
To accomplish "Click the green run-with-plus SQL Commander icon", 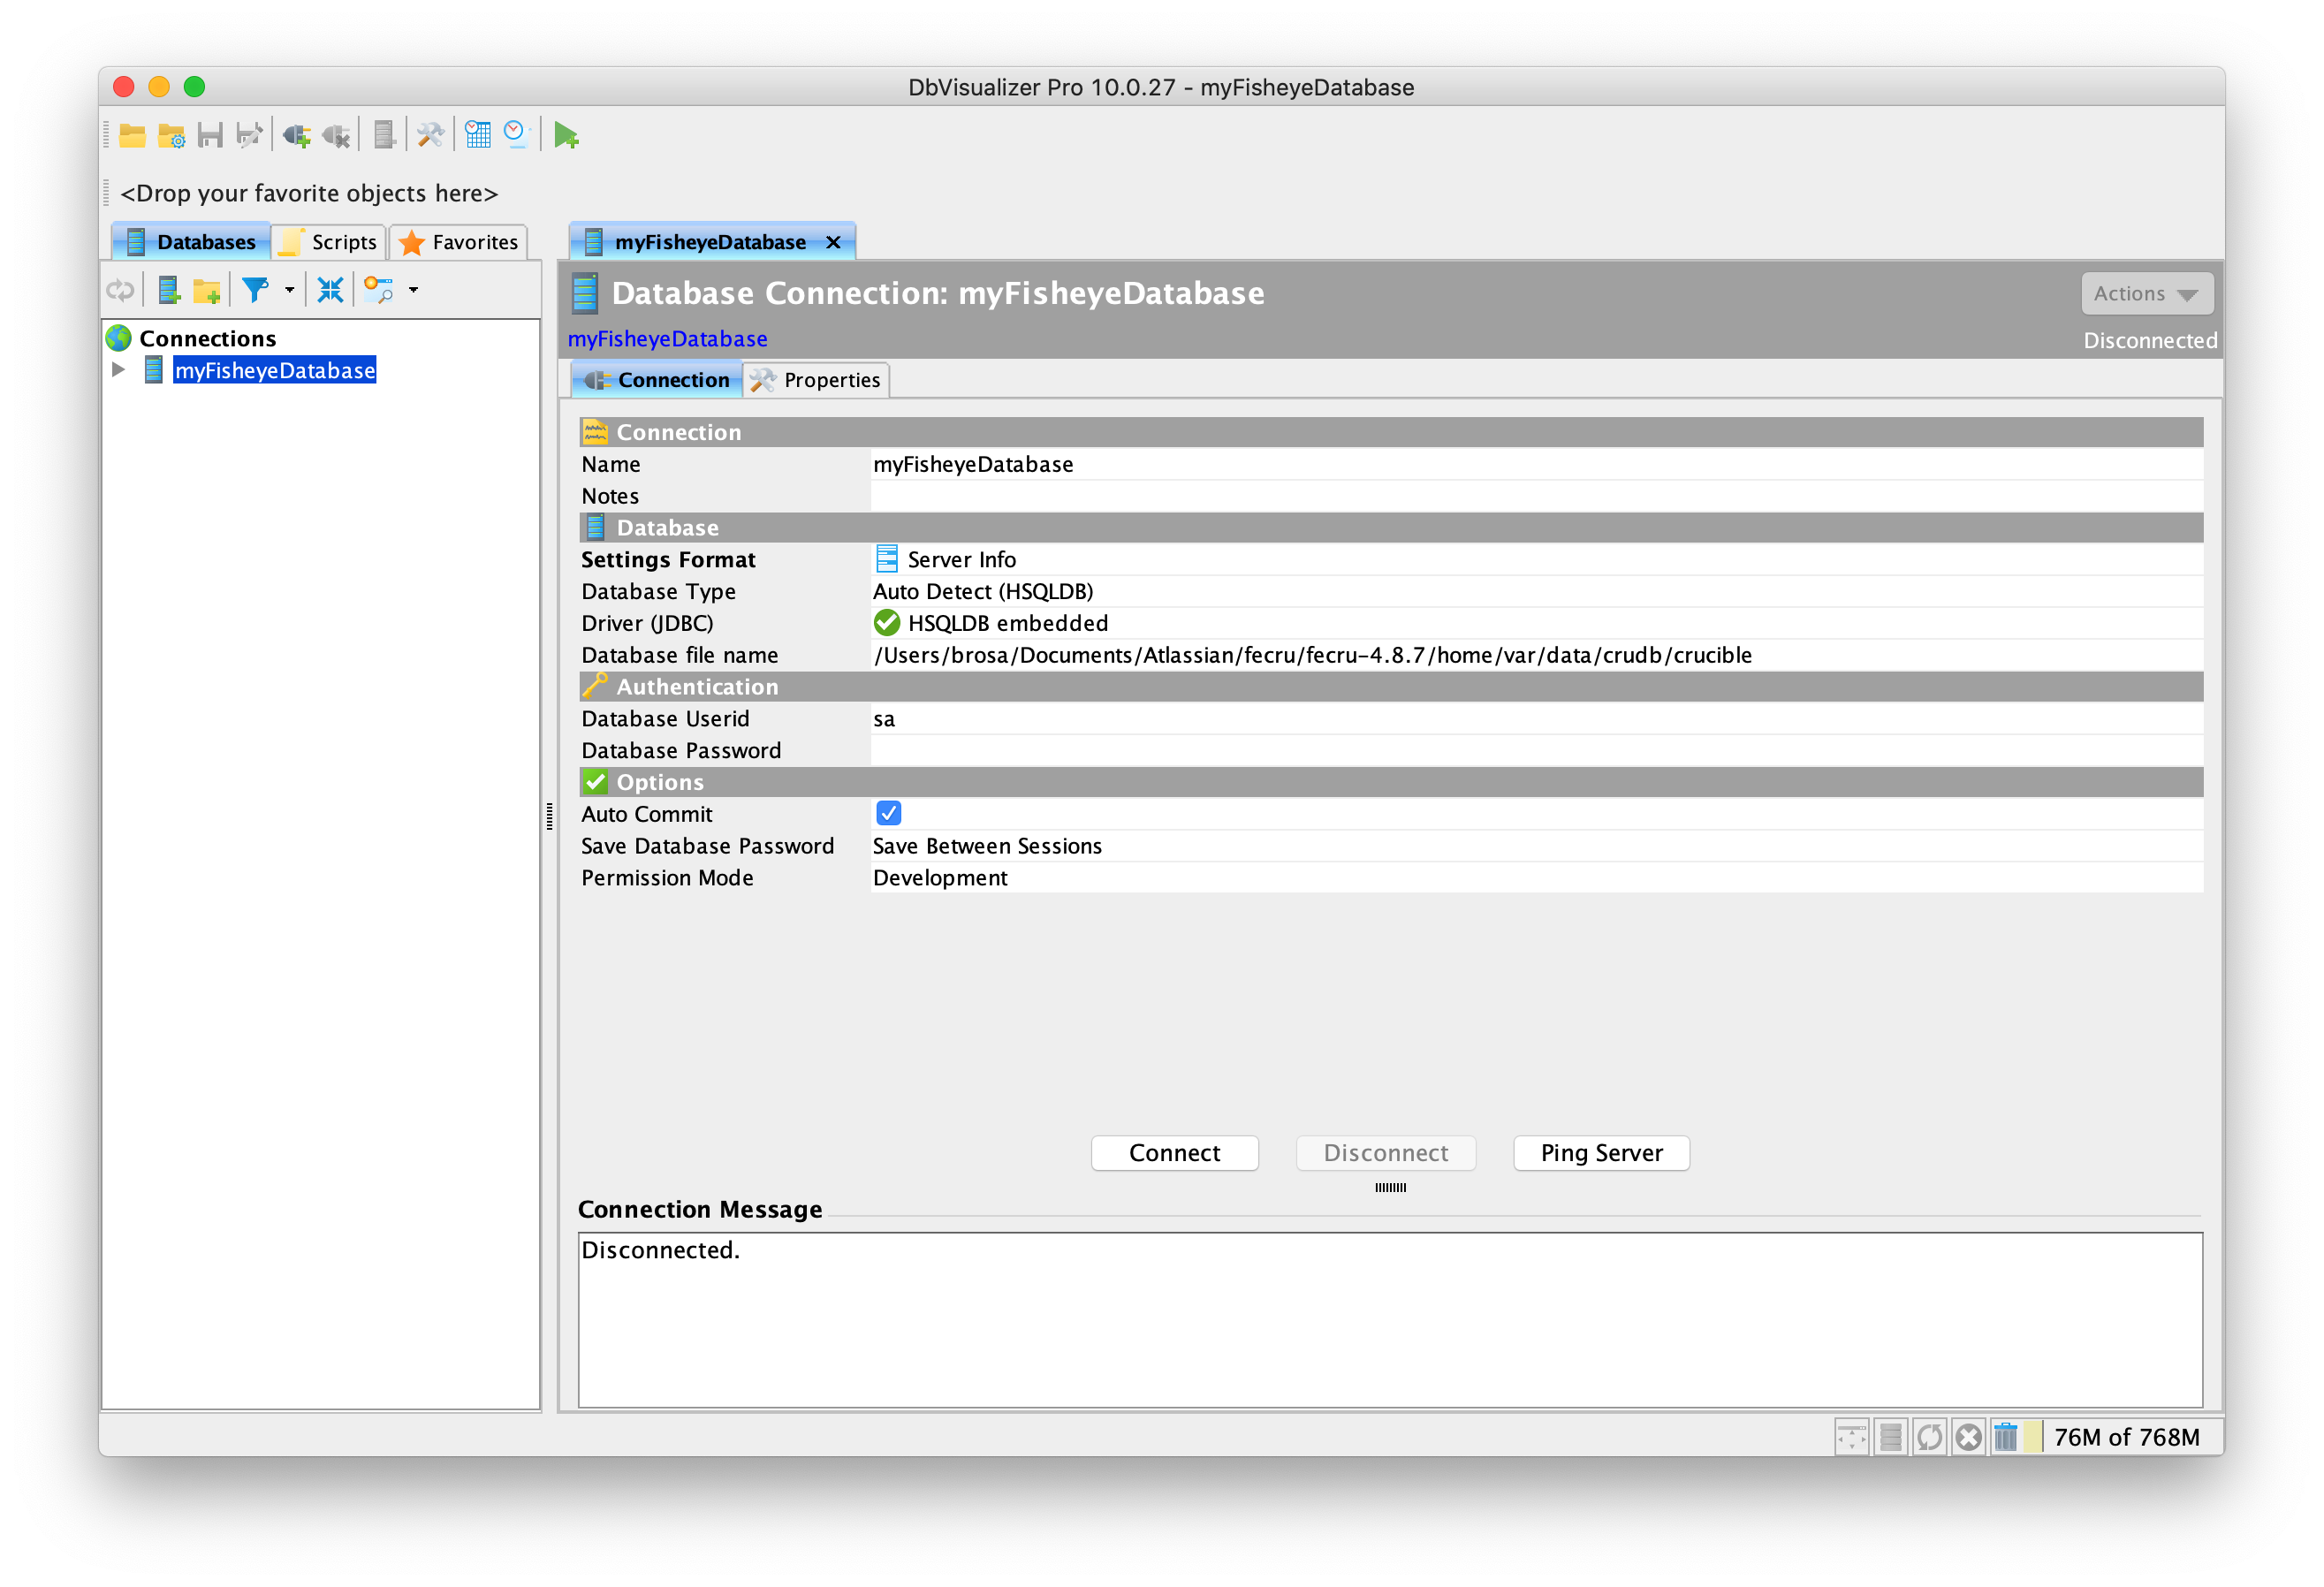I will click(x=566, y=135).
